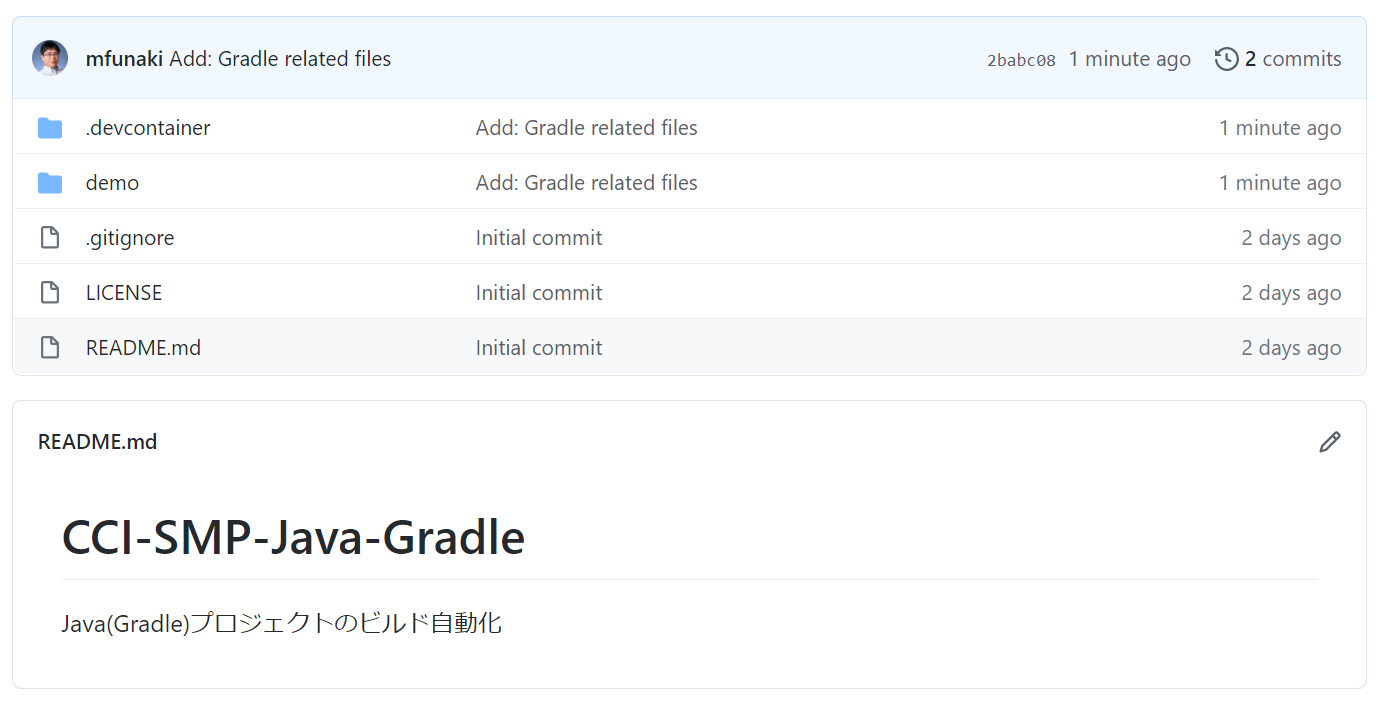This screenshot has width=1379, height=709.
Task: Click '2 days ago' beside README.md
Action: [1291, 347]
